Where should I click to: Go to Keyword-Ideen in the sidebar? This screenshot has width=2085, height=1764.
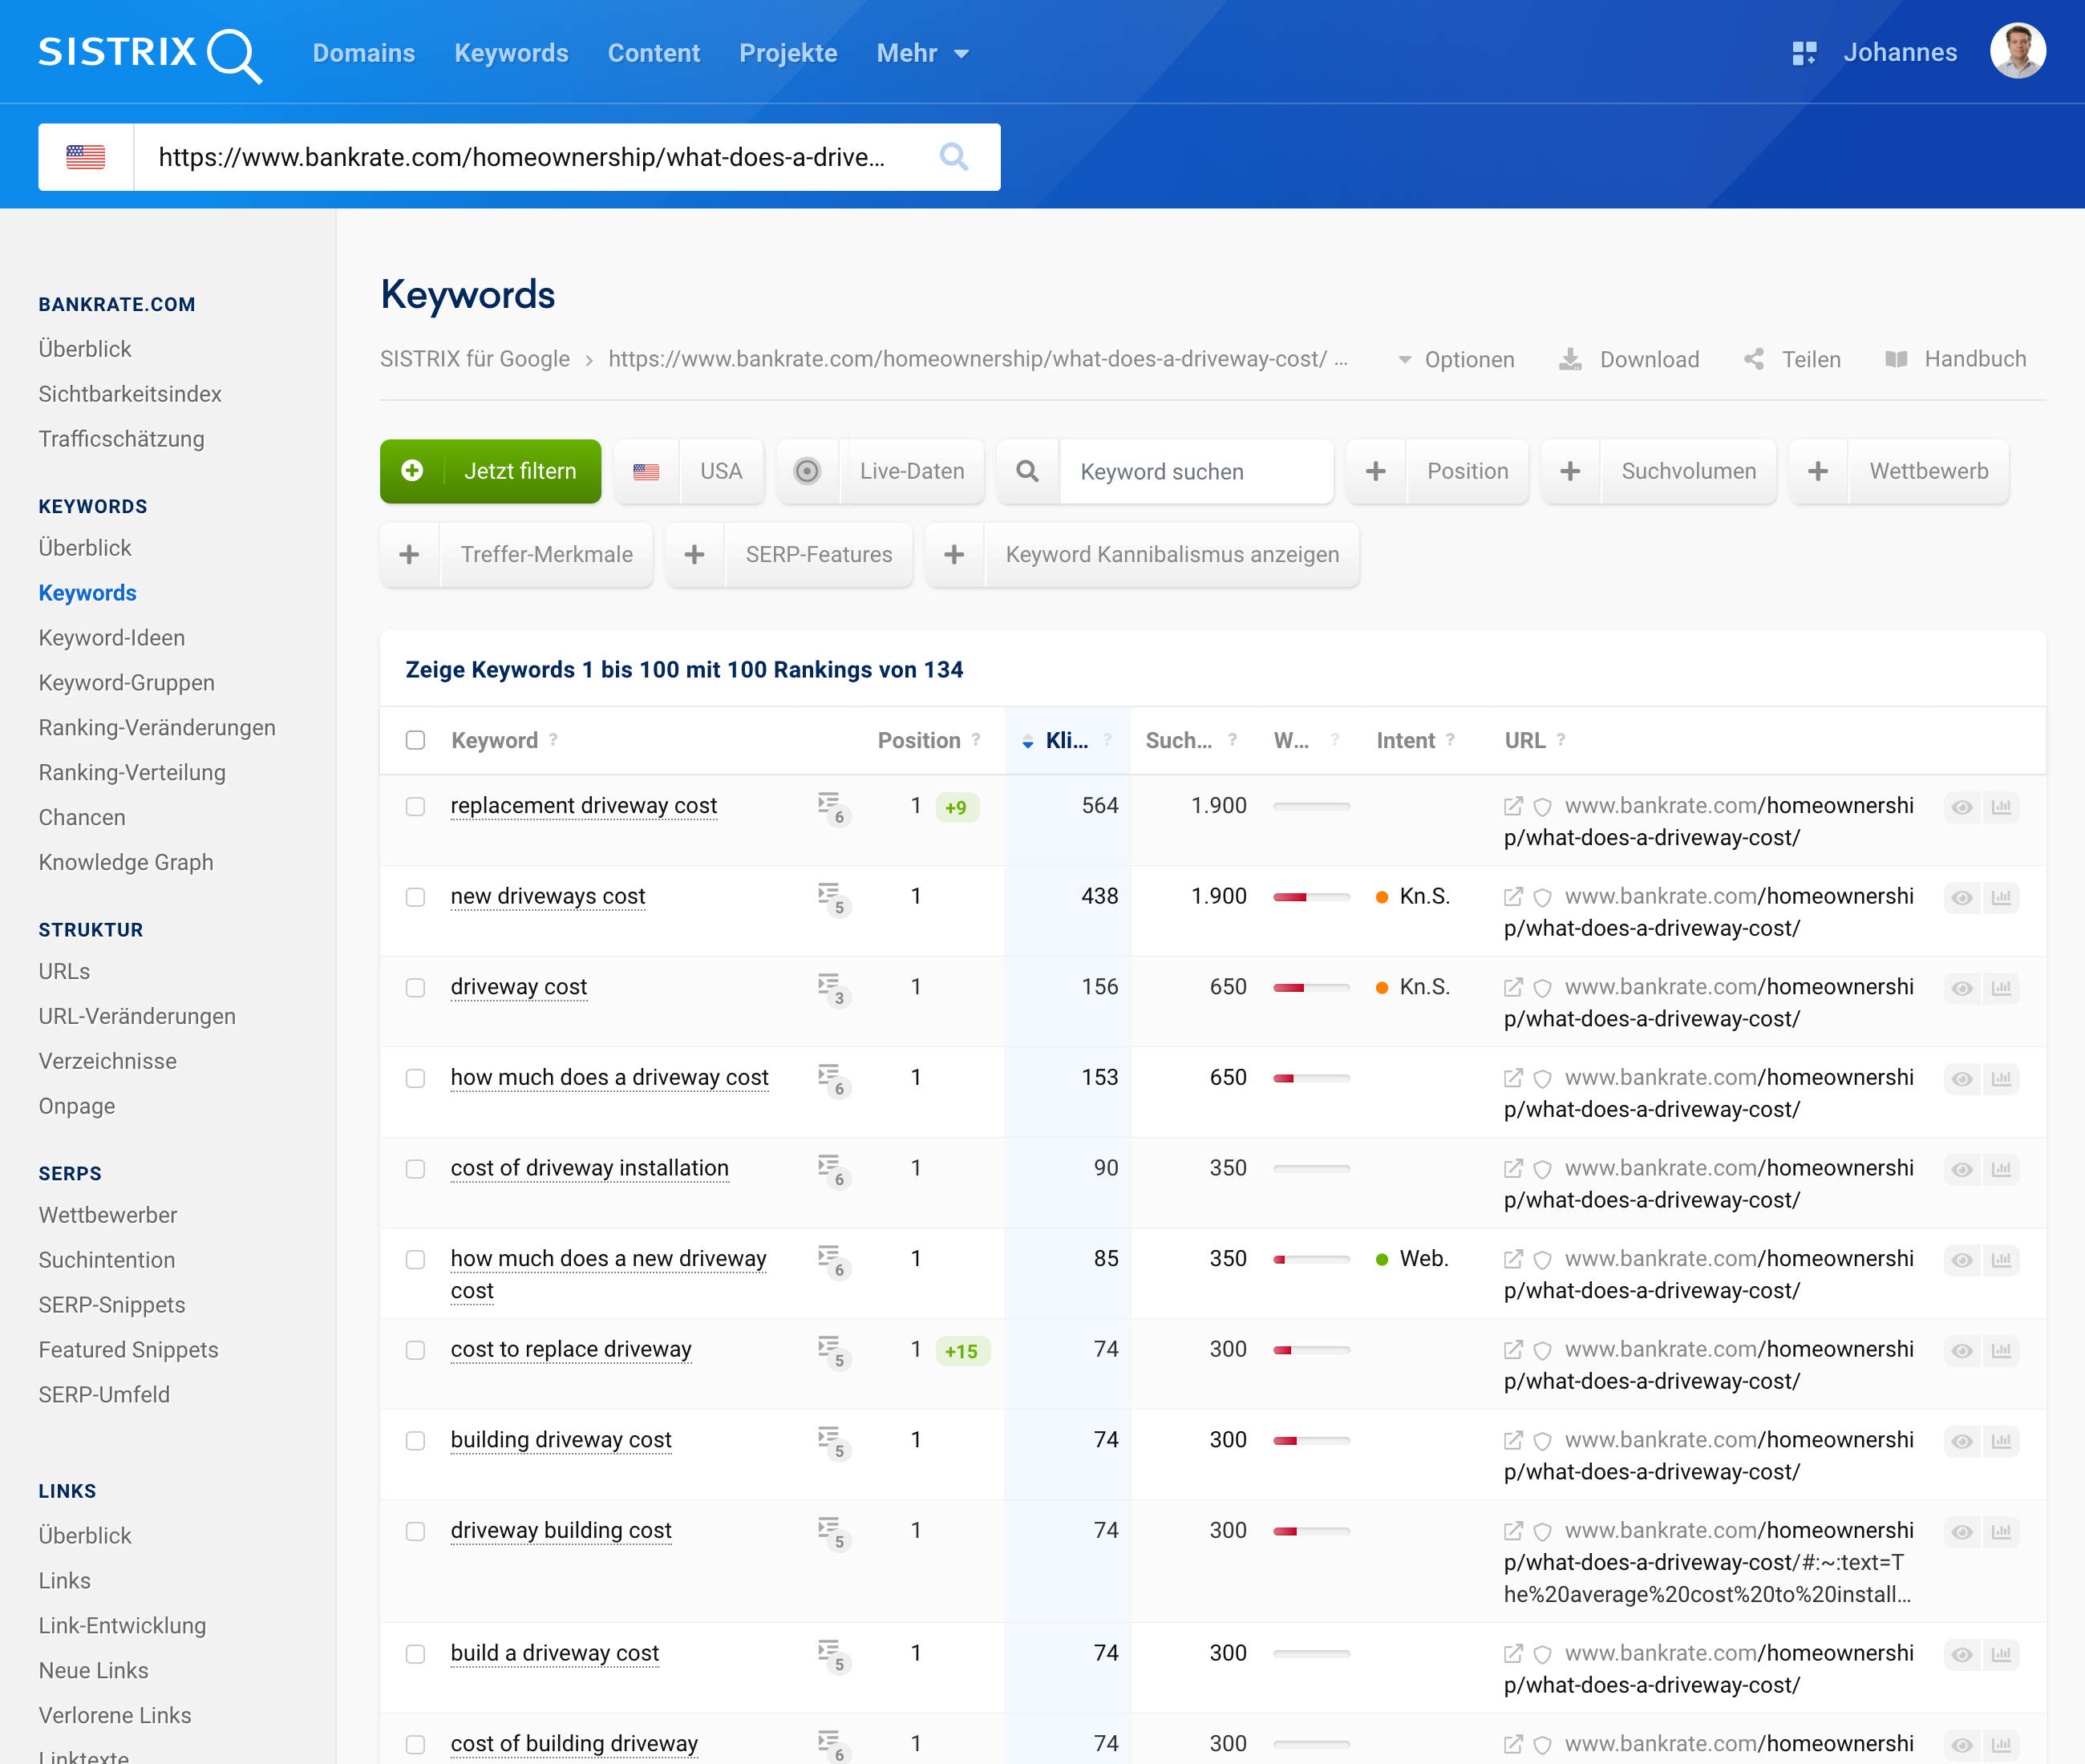click(x=111, y=638)
